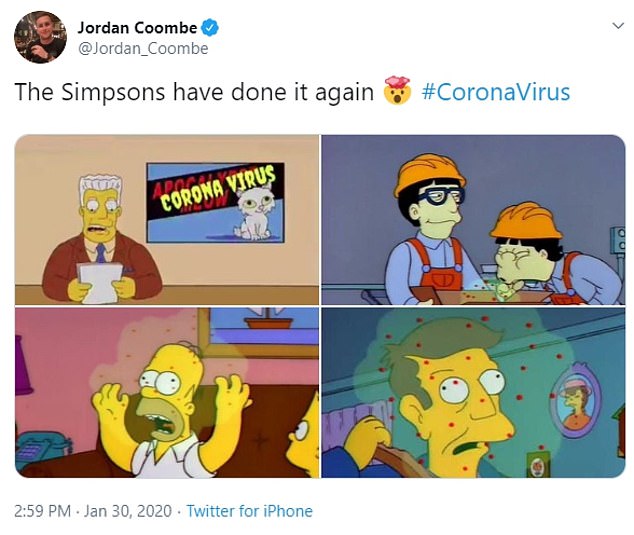Click the exploding head emoji in tweet
Image resolution: width=634 pixels, height=535 pixels.
pyautogui.click(x=397, y=90)
